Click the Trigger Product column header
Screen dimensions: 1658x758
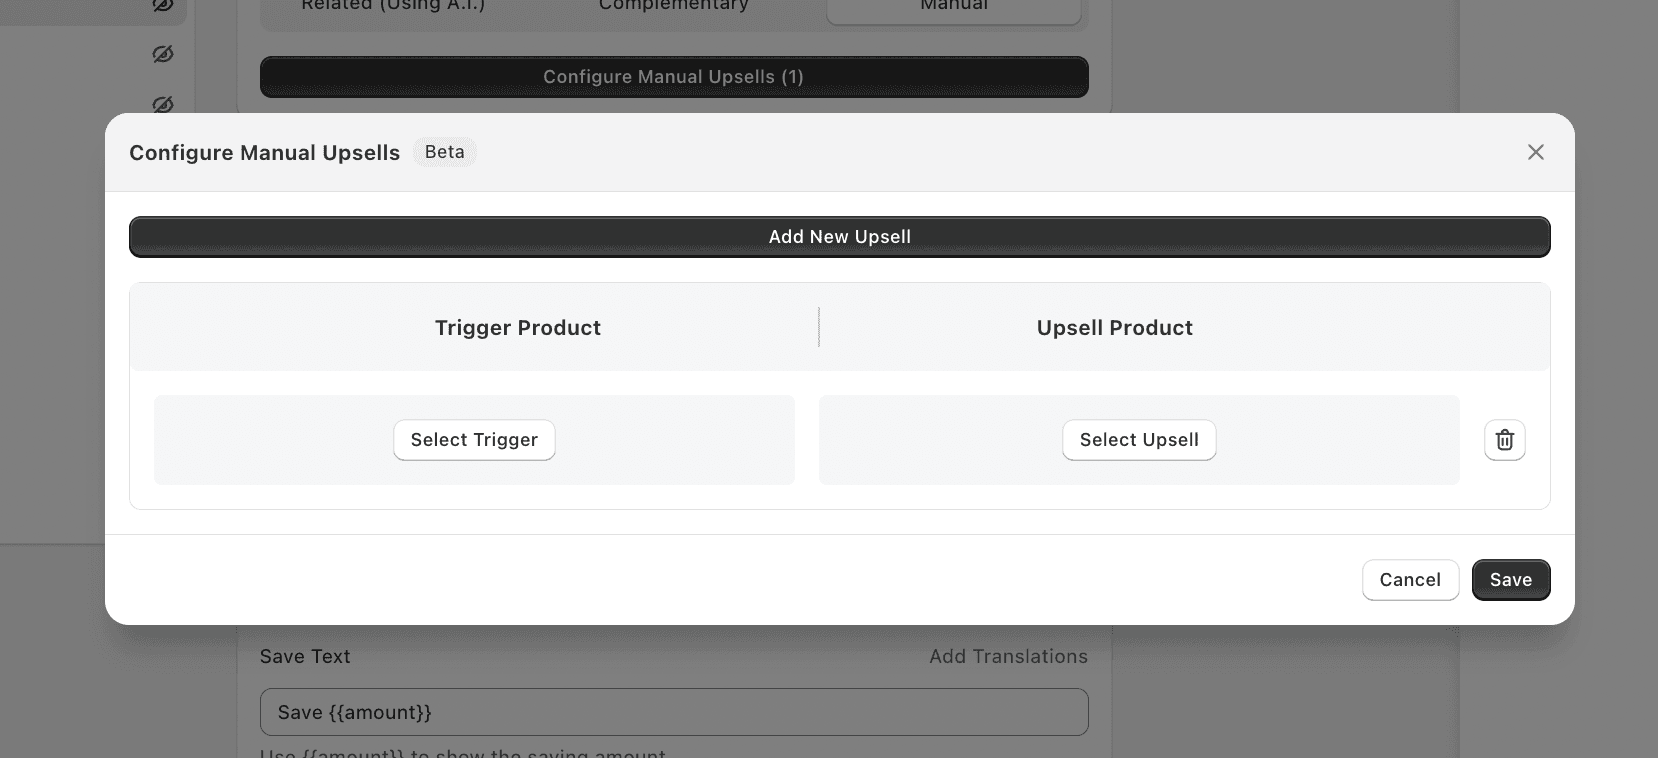point(518,328)
